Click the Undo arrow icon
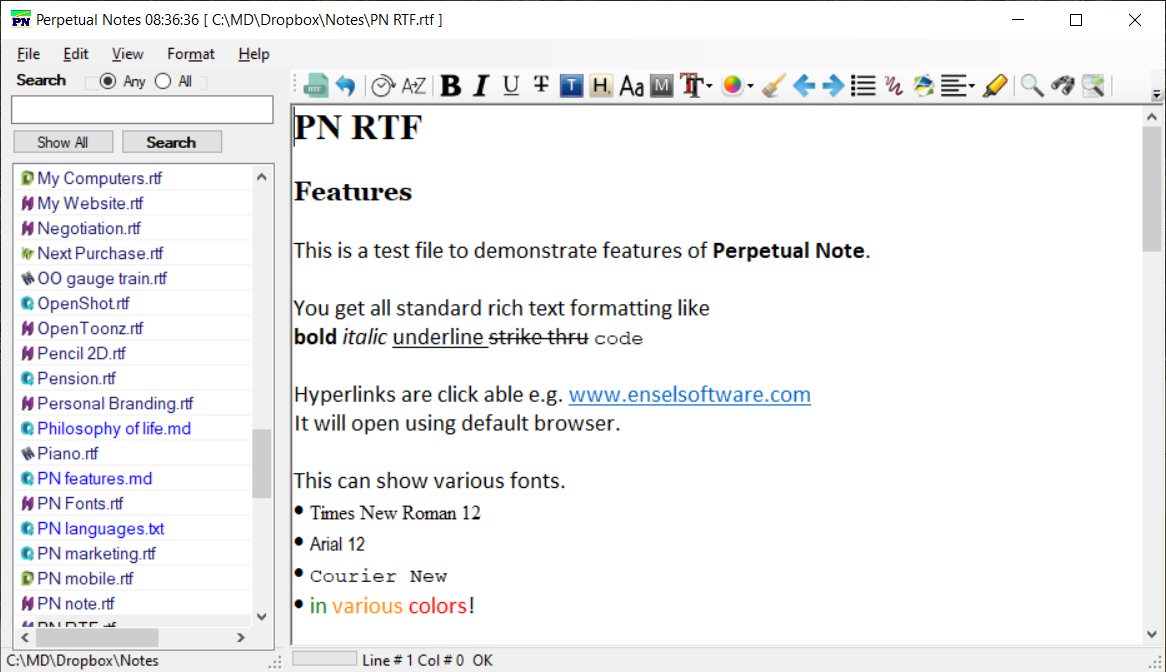Viewport: 1166px width, 672px height. coord(346,85)
